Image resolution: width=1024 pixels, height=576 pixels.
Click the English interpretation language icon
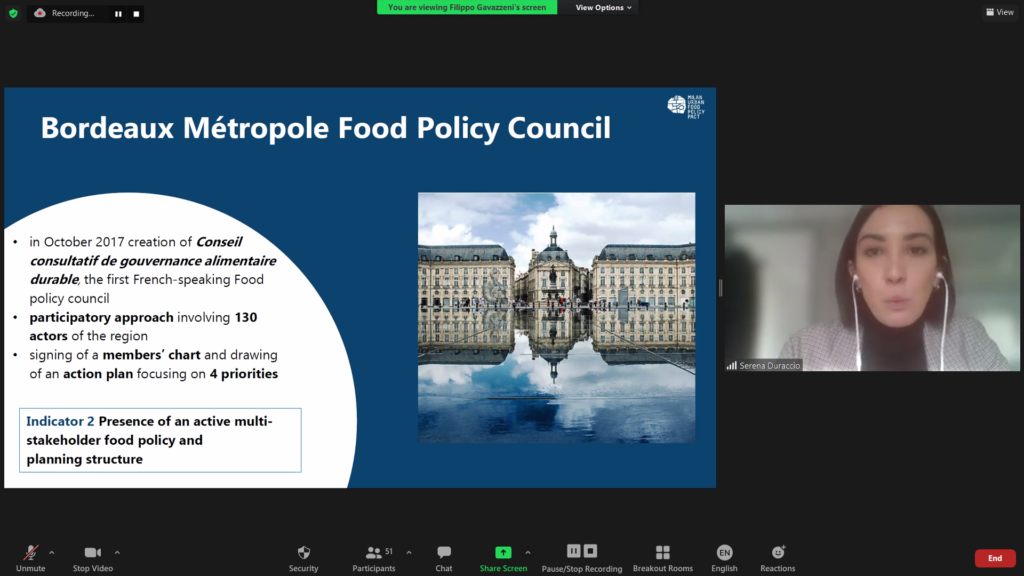(x=724, y=557)
